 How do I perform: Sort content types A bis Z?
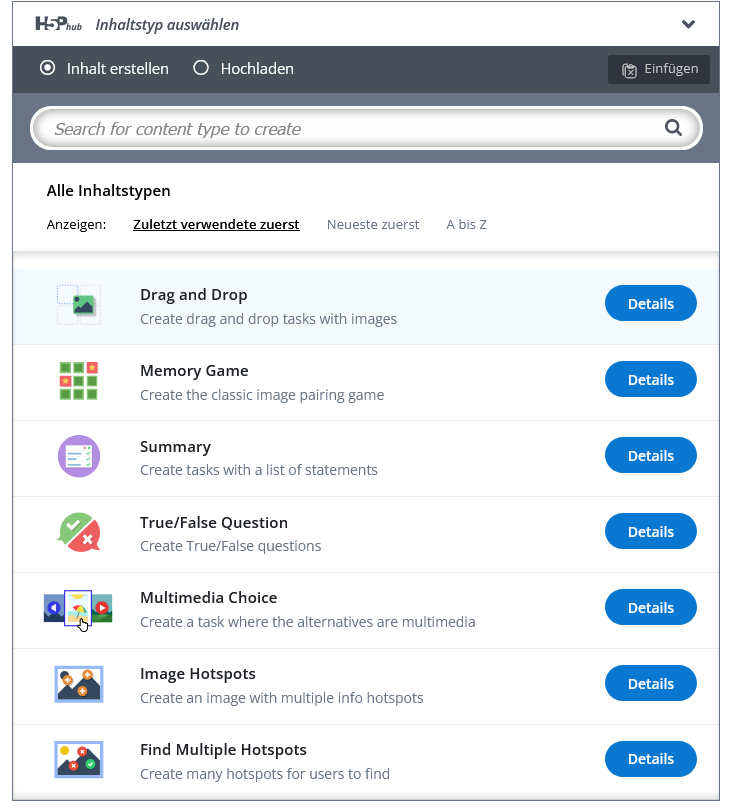[x=466, y=225]
